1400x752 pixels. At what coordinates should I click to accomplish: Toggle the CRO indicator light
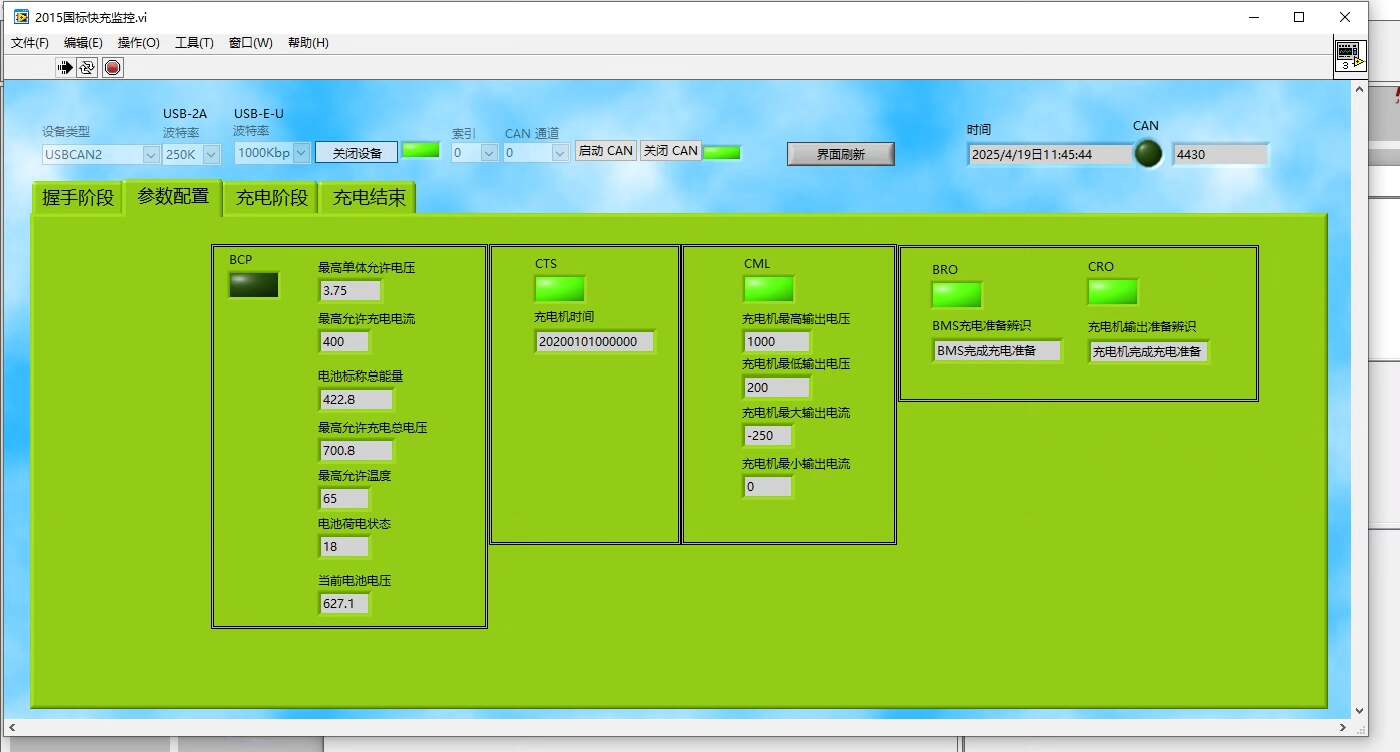[1113, 292]
